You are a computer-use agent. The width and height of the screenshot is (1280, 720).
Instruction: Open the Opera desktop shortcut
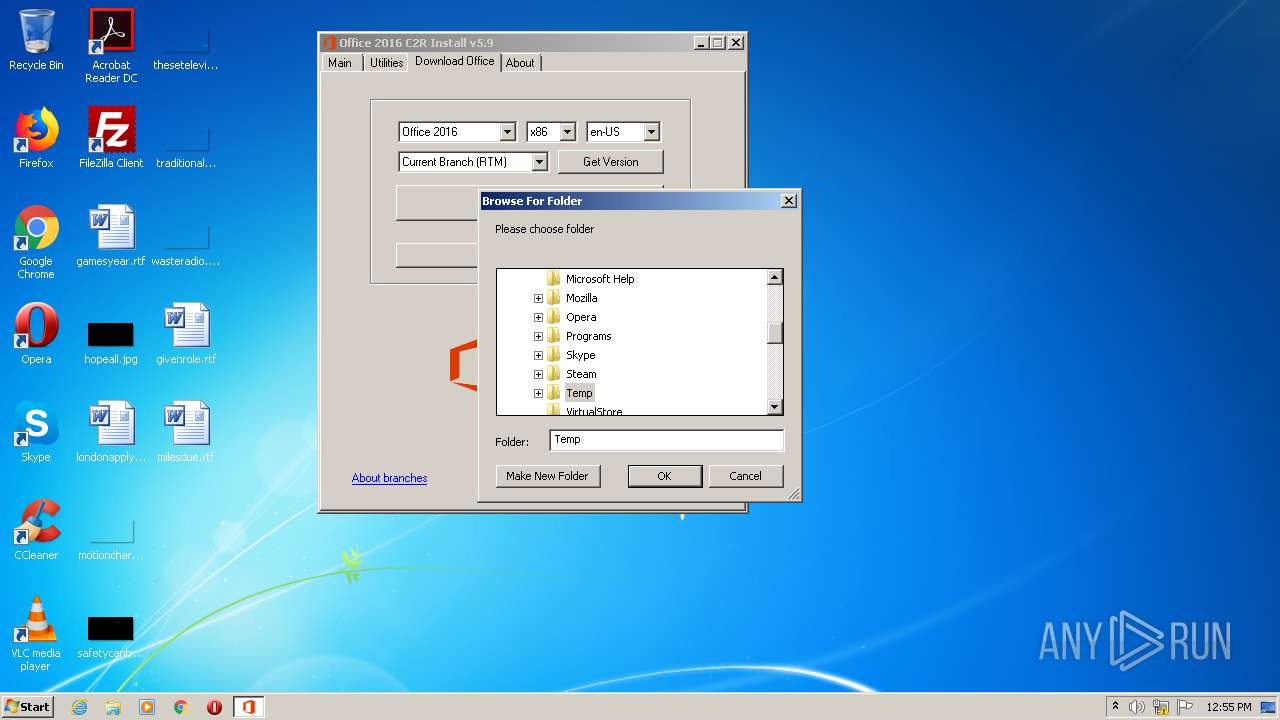pyautogui.click(x=36, y=334)
